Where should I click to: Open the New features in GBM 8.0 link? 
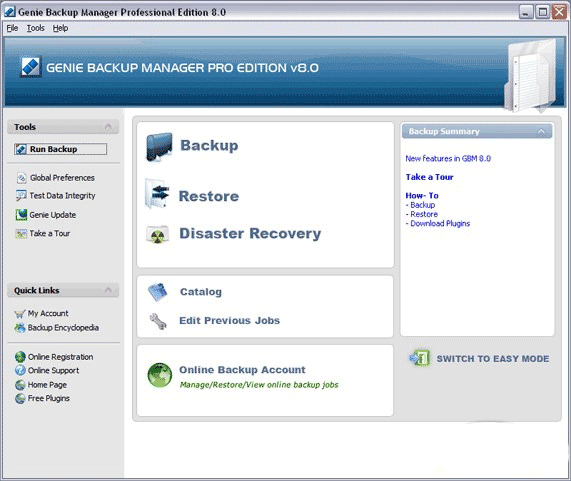[x=448, y=158]
